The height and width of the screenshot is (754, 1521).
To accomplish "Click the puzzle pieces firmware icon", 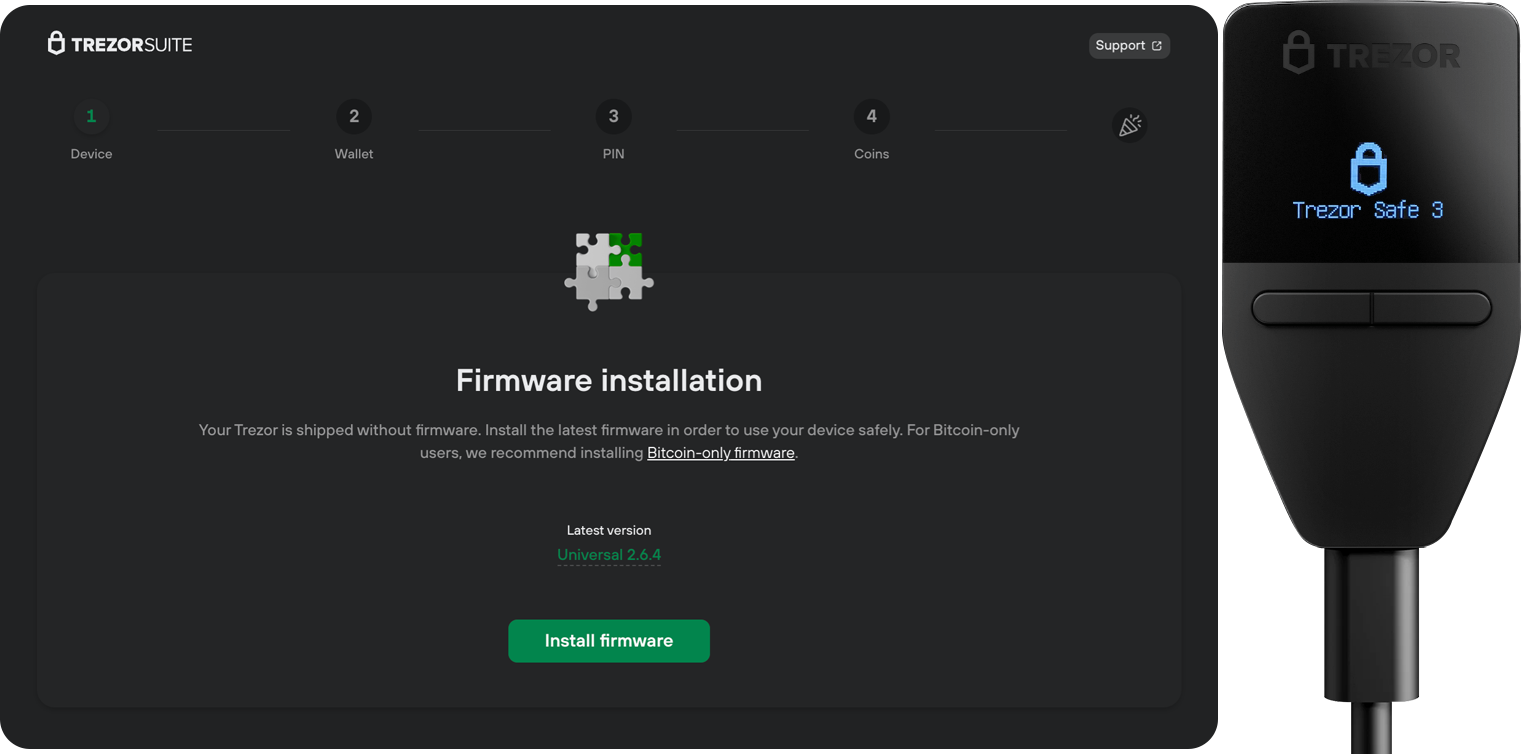I will point(609,271).
